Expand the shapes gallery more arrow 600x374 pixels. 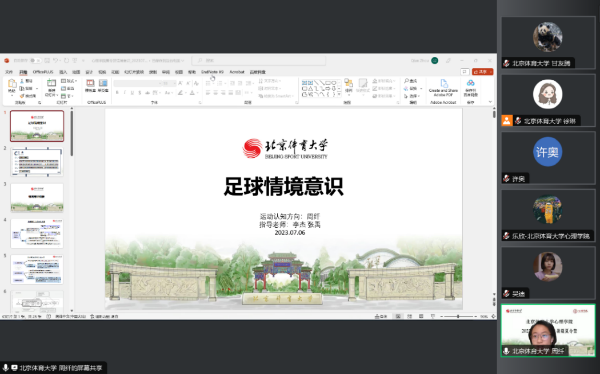pos(339,95)
